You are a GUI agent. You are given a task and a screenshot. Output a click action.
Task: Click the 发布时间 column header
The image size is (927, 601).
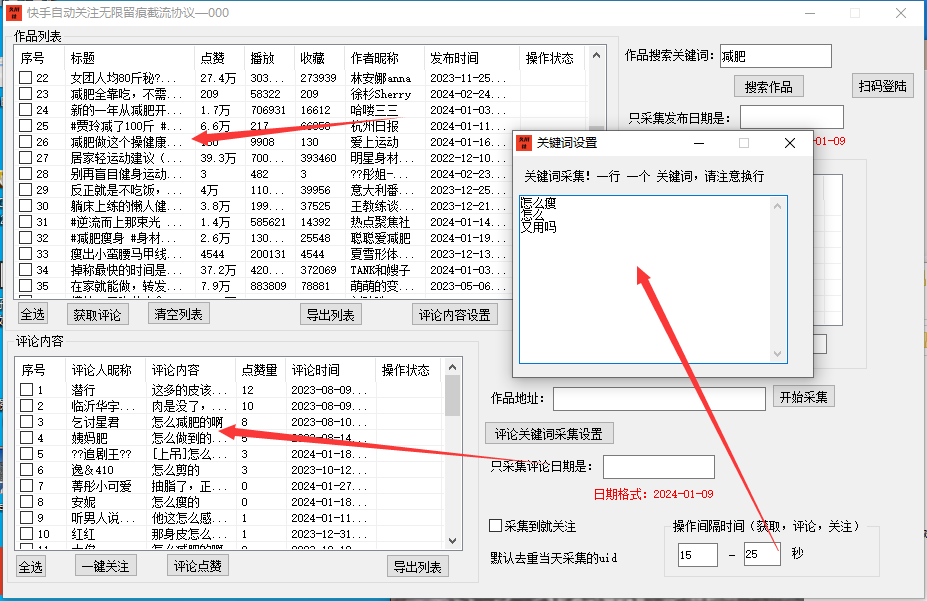(x=454, y=58)
